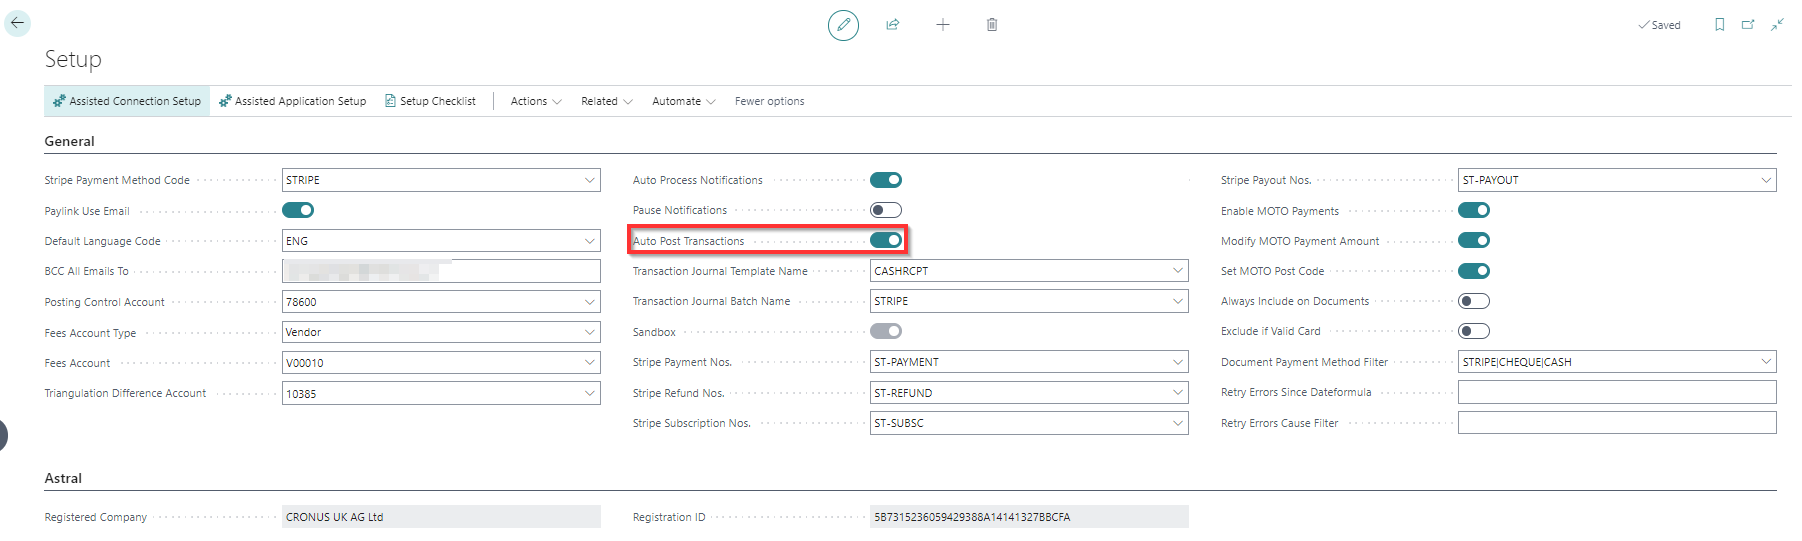Viewport: 1802px width, 541px height.
Task: Click the BCC All Emails To field
Action: (440, 271)
